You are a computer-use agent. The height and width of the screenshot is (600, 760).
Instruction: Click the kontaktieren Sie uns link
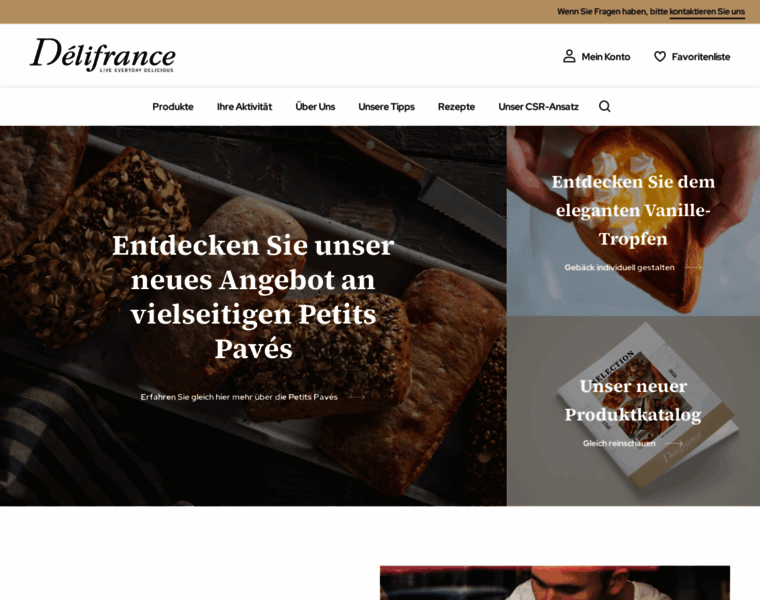707,12
